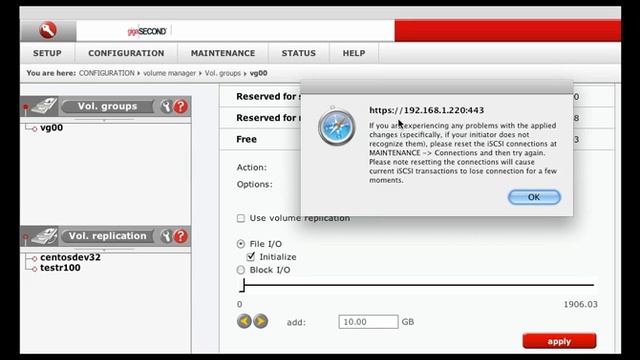Click the Safari compass icon in dialog

(337, 127)
